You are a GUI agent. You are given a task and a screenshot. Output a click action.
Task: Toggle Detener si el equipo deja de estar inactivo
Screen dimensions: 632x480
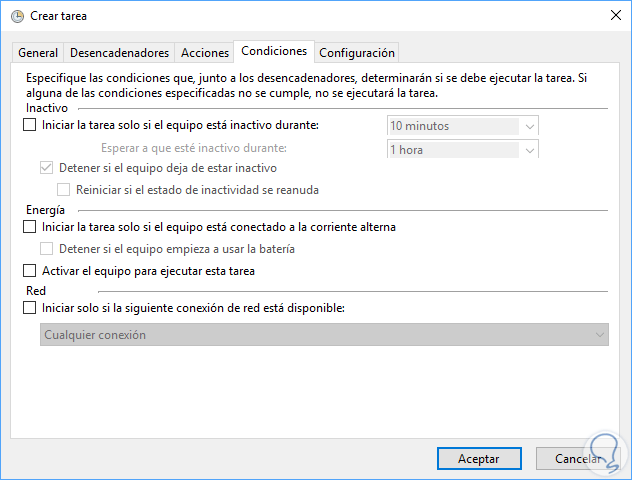[x=47, y=168]
